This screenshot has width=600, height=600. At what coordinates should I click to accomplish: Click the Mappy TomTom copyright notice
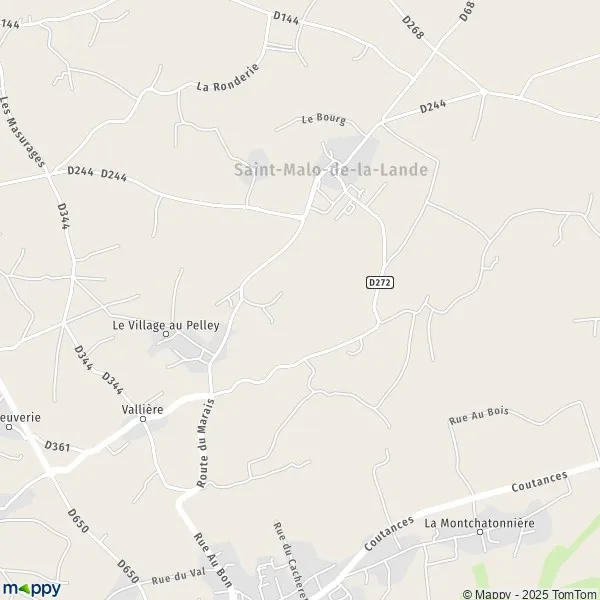[531, 594]
